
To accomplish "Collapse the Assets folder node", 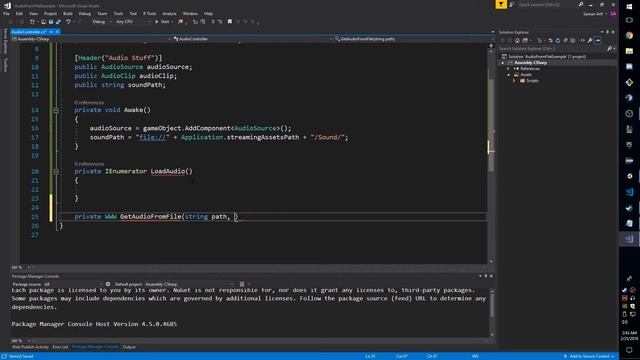I will [x=509, y=75].
